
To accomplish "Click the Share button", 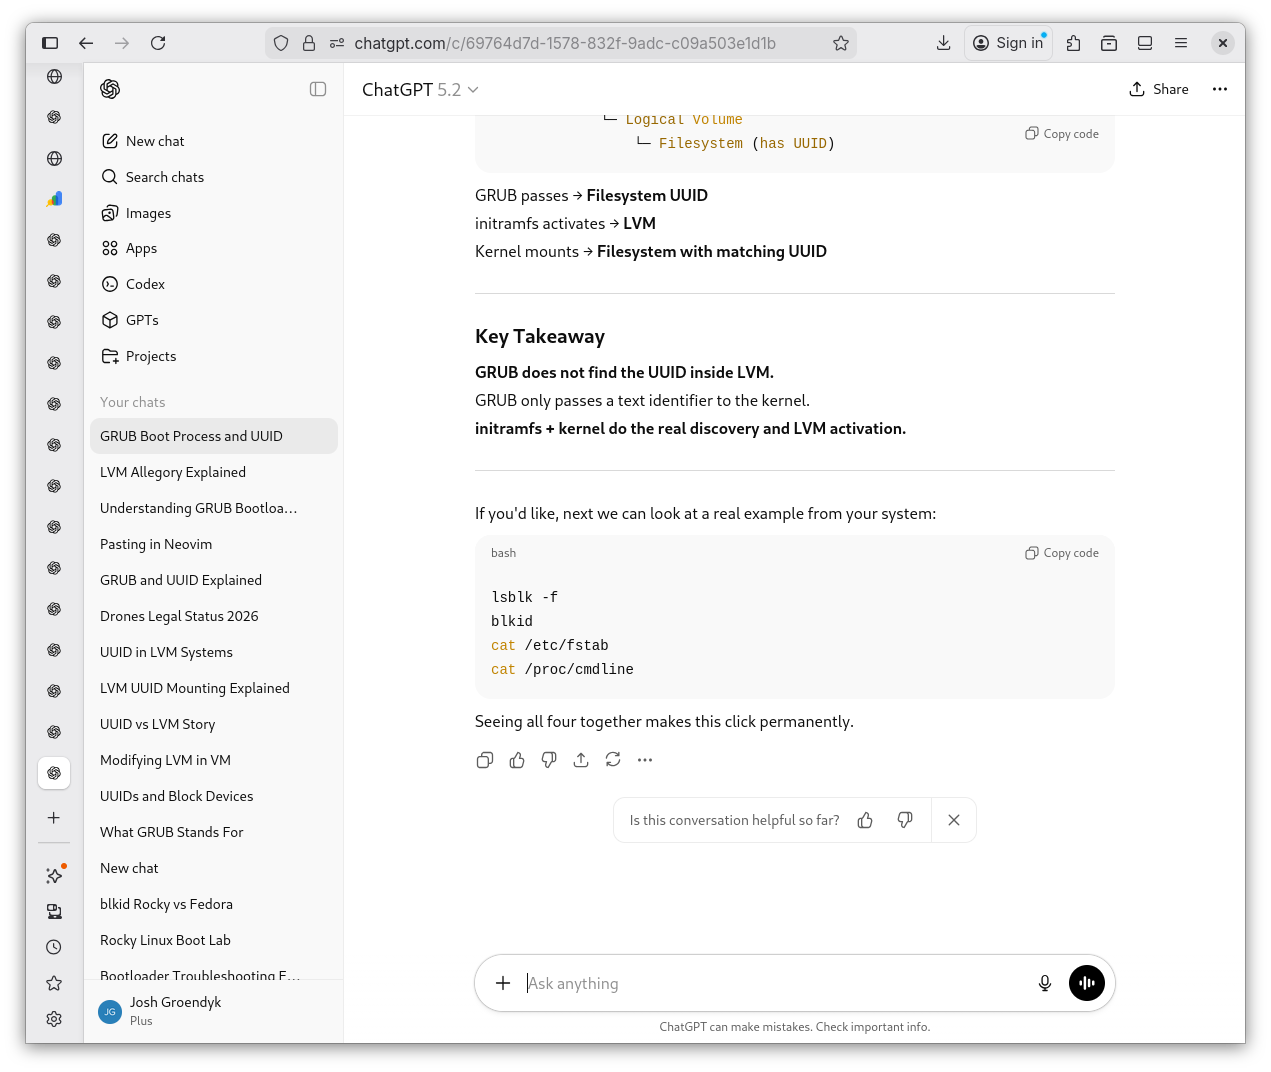I will point(1159,89).
